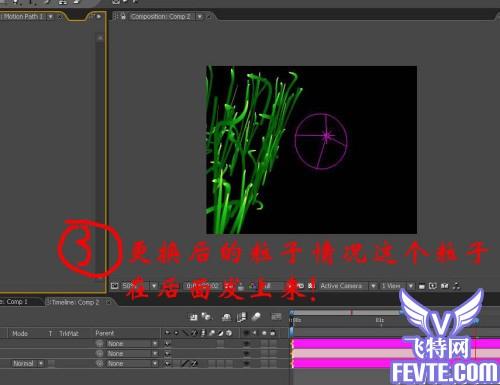
Task: Open the Graph Editor timeline icon
Action: (276, 316)
